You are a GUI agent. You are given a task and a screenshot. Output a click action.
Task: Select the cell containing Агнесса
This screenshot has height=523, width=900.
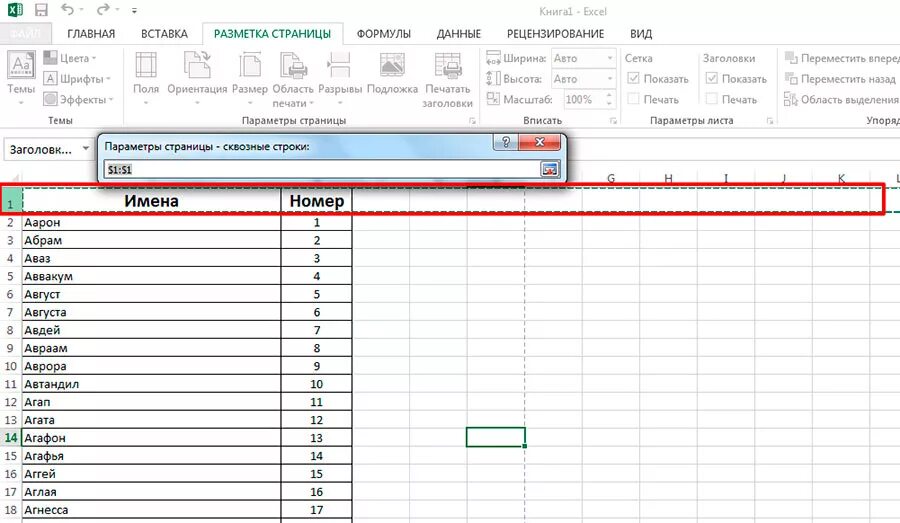pyautogui.click(x=152, y=510)
